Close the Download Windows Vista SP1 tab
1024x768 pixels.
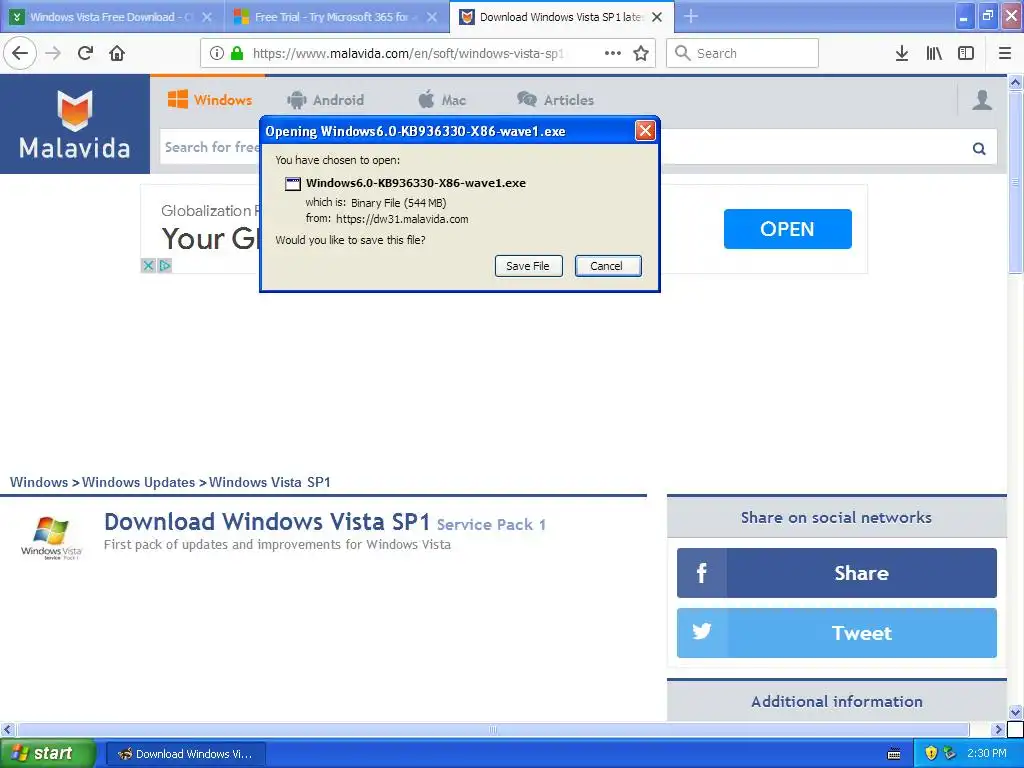click(657, 17)
